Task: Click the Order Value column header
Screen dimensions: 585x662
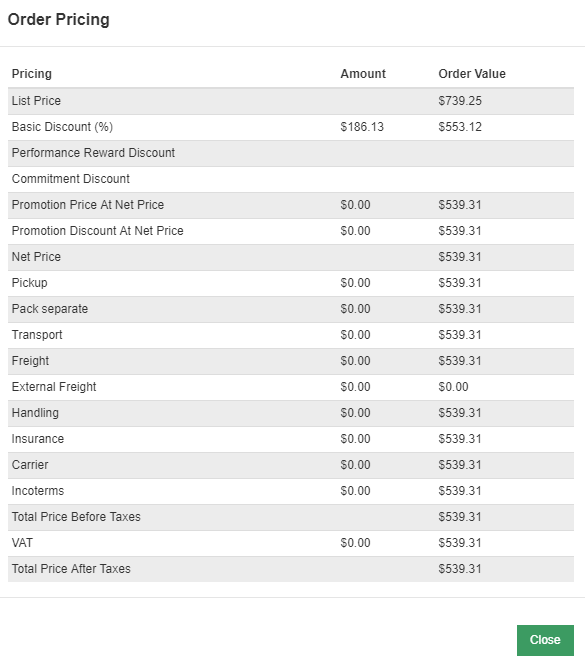Action: tap(472, 74)
